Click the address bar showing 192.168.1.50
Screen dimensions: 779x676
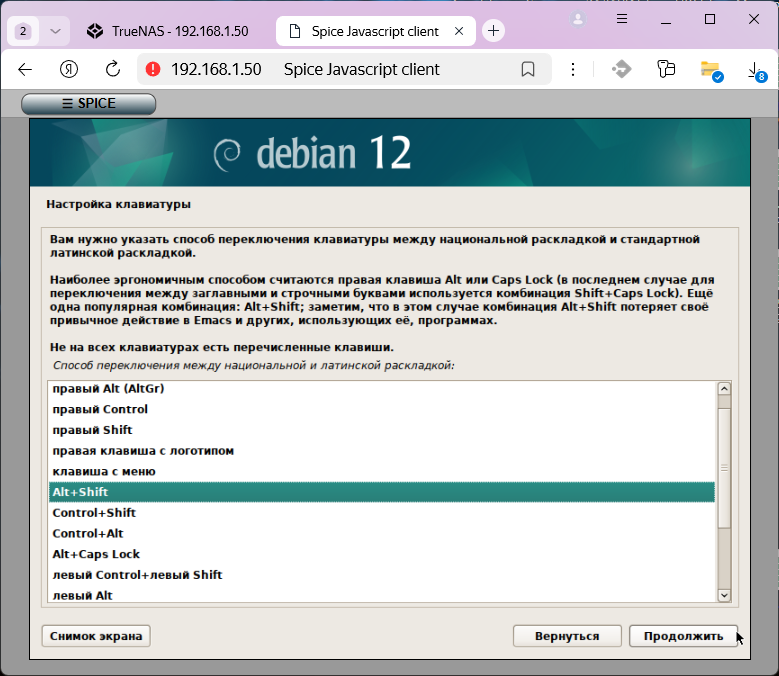click(x=344, y=70)
